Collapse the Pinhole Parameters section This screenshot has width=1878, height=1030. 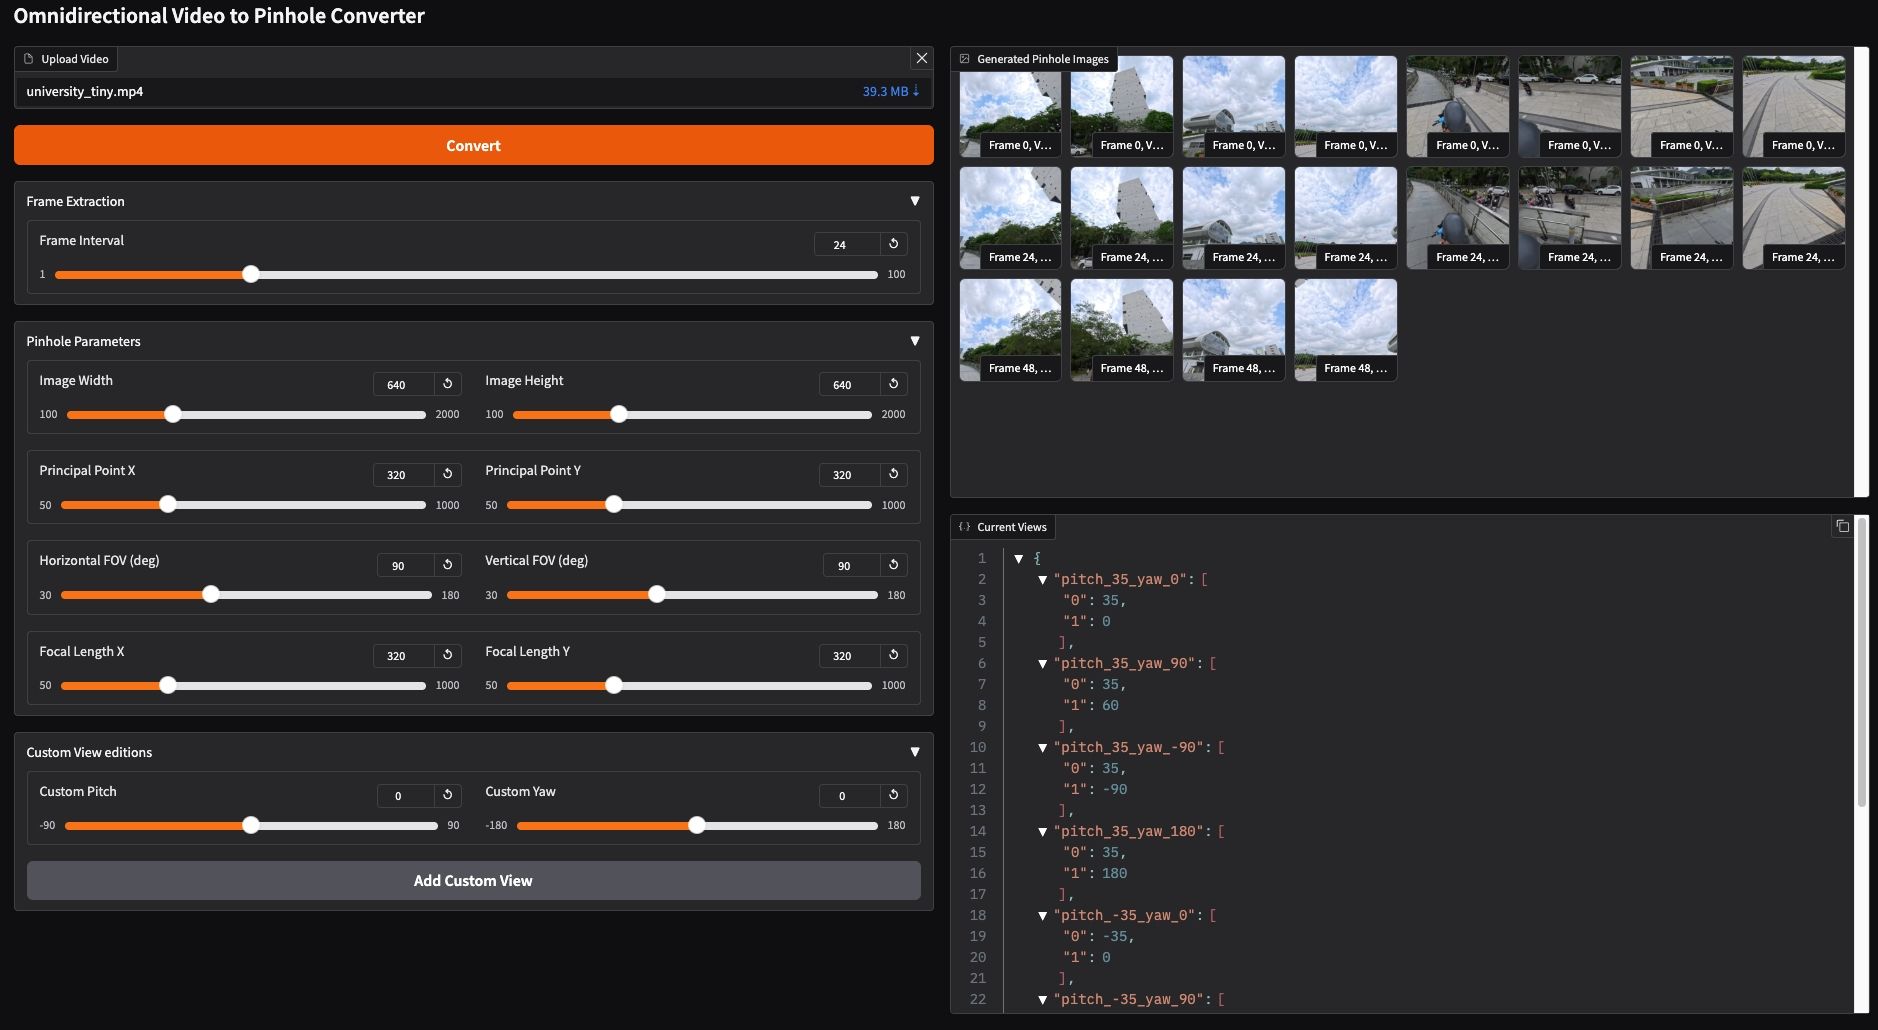(915, 341)
